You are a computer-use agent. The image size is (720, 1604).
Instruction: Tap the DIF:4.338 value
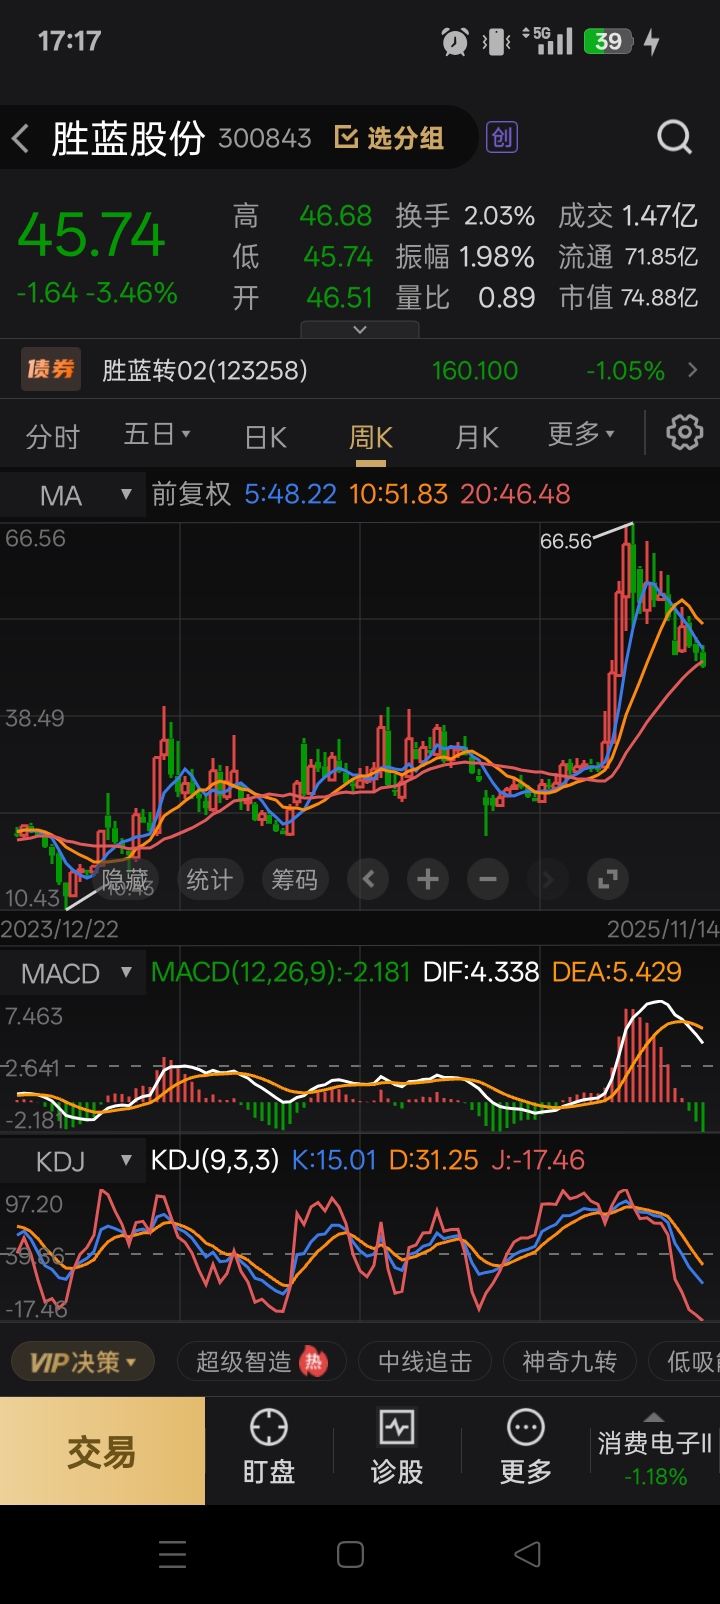click(481, 972)
